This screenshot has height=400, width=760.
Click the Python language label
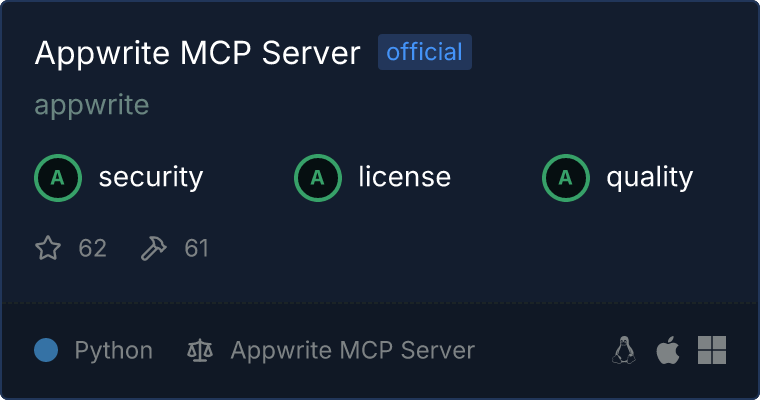(113, 351)
